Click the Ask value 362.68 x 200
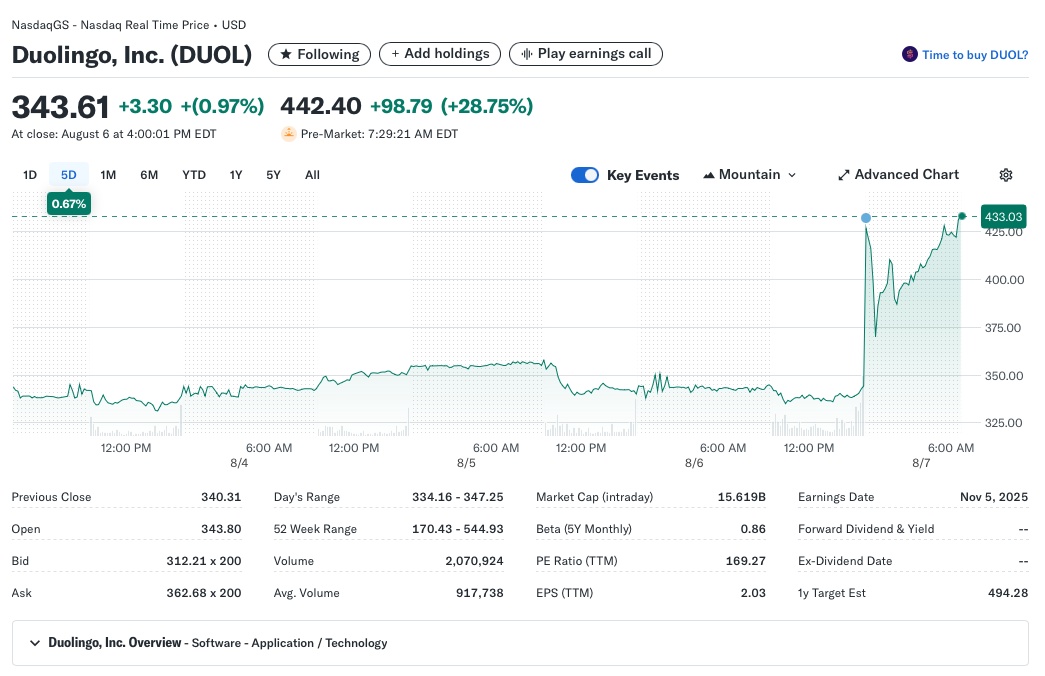 tap(203, 593)
